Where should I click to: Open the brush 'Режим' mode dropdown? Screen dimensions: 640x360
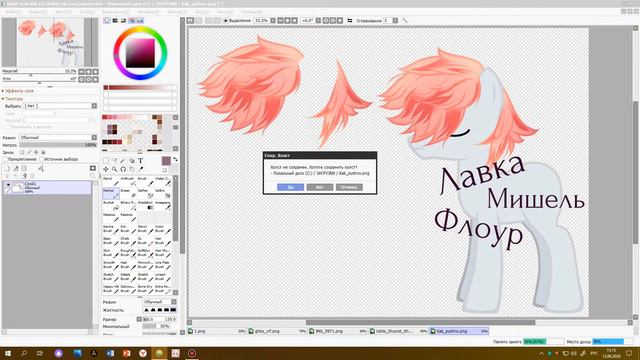pos(174,302)
